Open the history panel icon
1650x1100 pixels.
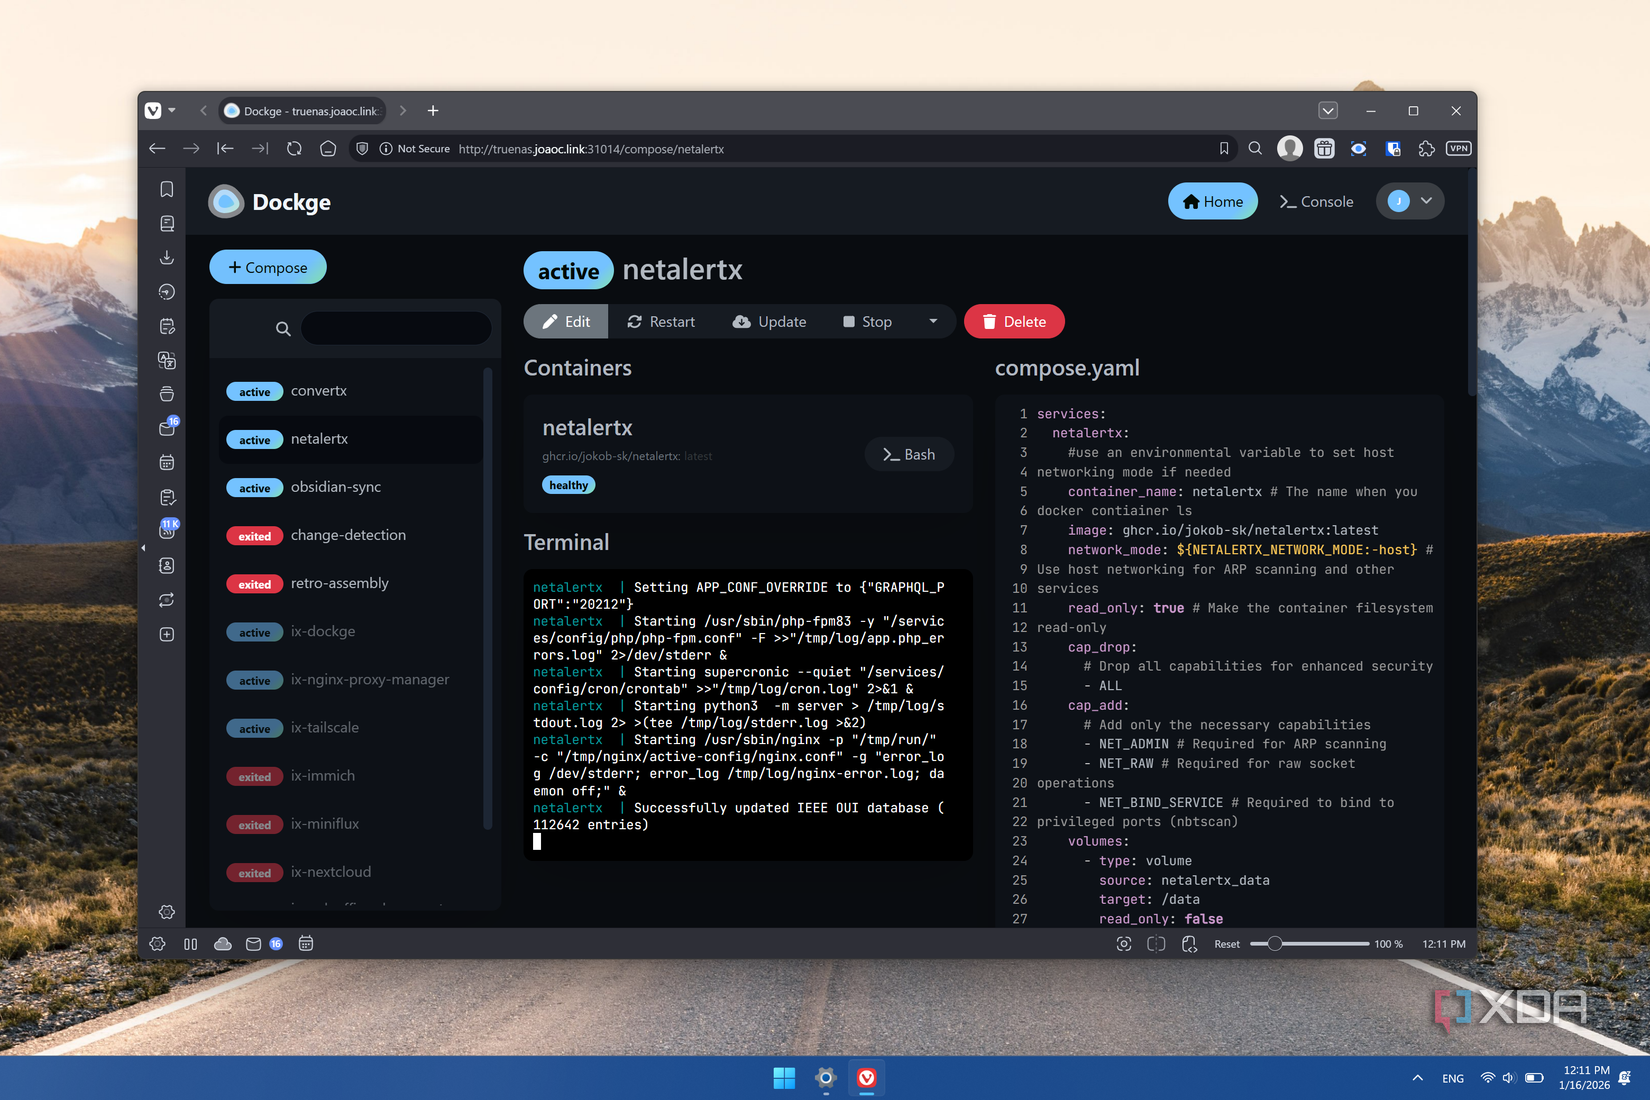tap(167, 292)
